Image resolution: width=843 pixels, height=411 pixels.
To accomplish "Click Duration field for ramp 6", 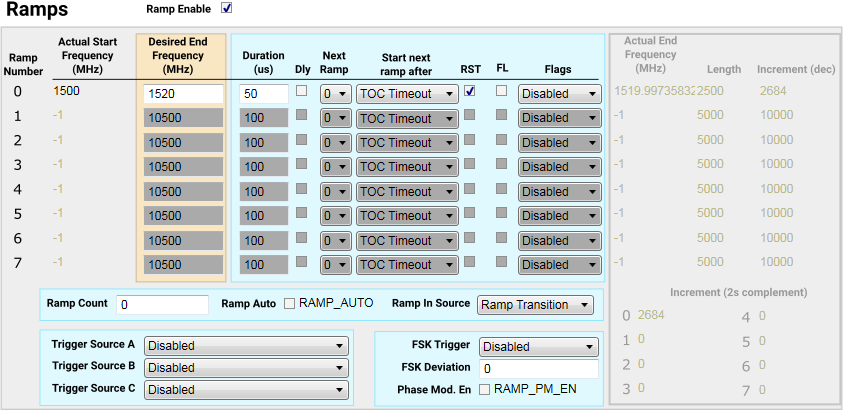I will (x=264, y=240).
